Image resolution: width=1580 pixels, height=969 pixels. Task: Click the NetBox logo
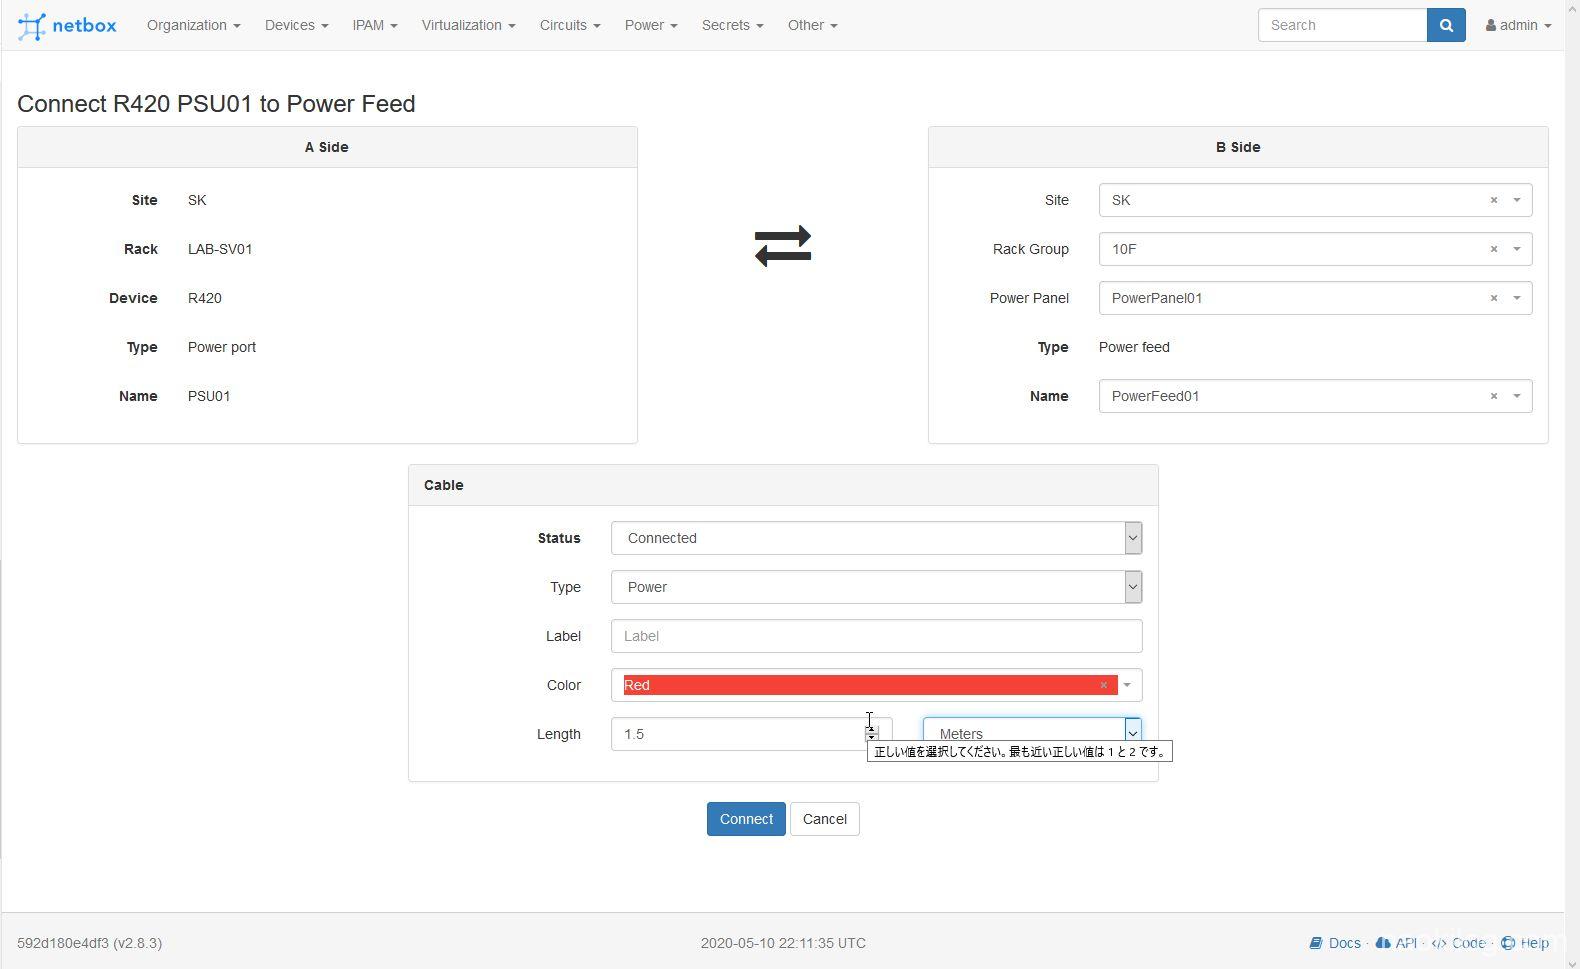click(67, 26)
